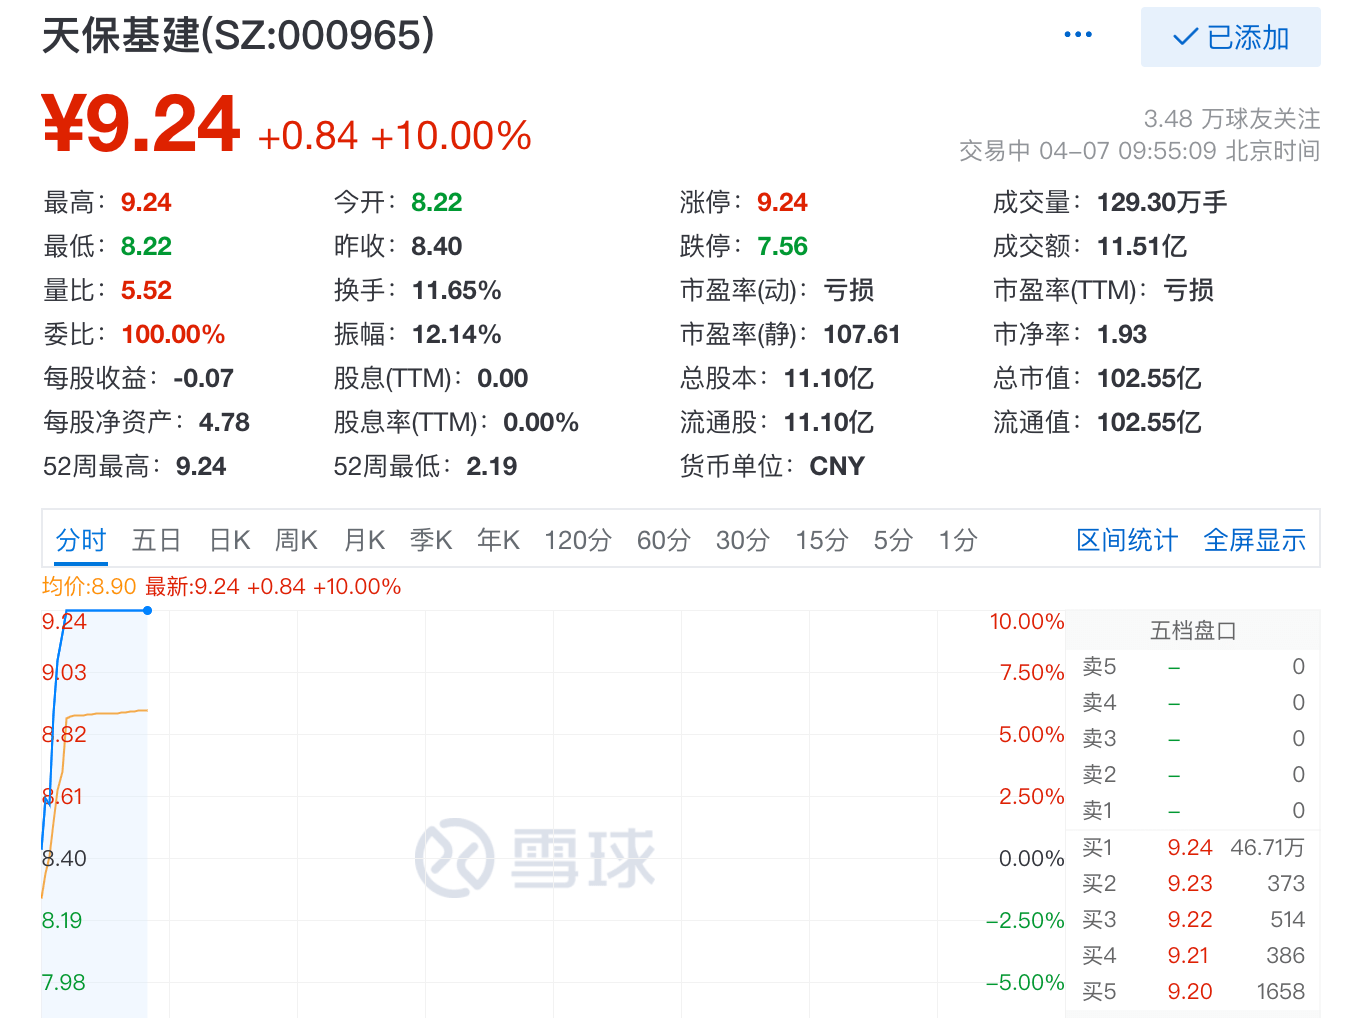
Task: Show the 60分 chart
Action: 664,540
